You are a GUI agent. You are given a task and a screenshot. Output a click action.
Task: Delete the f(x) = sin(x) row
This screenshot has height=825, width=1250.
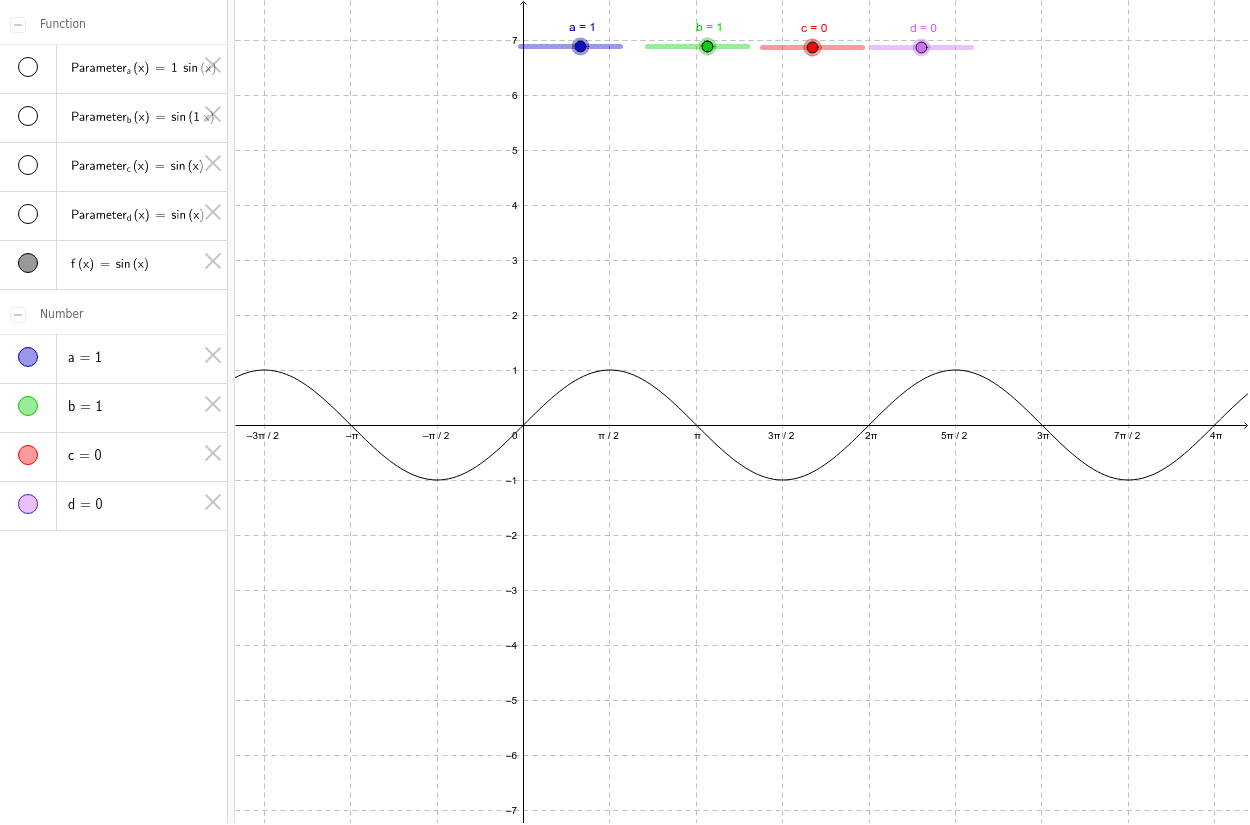click(x=213, y=261)
